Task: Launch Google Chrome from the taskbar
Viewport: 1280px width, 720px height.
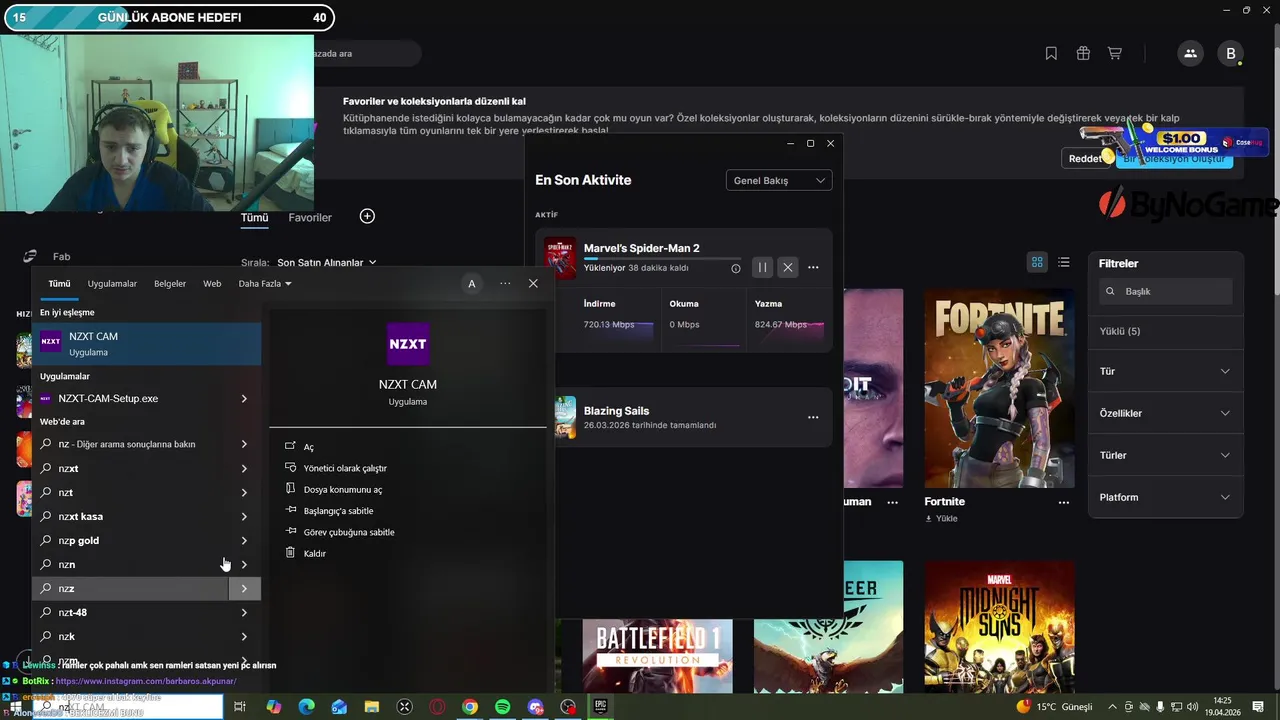Action: pos(470,707)
